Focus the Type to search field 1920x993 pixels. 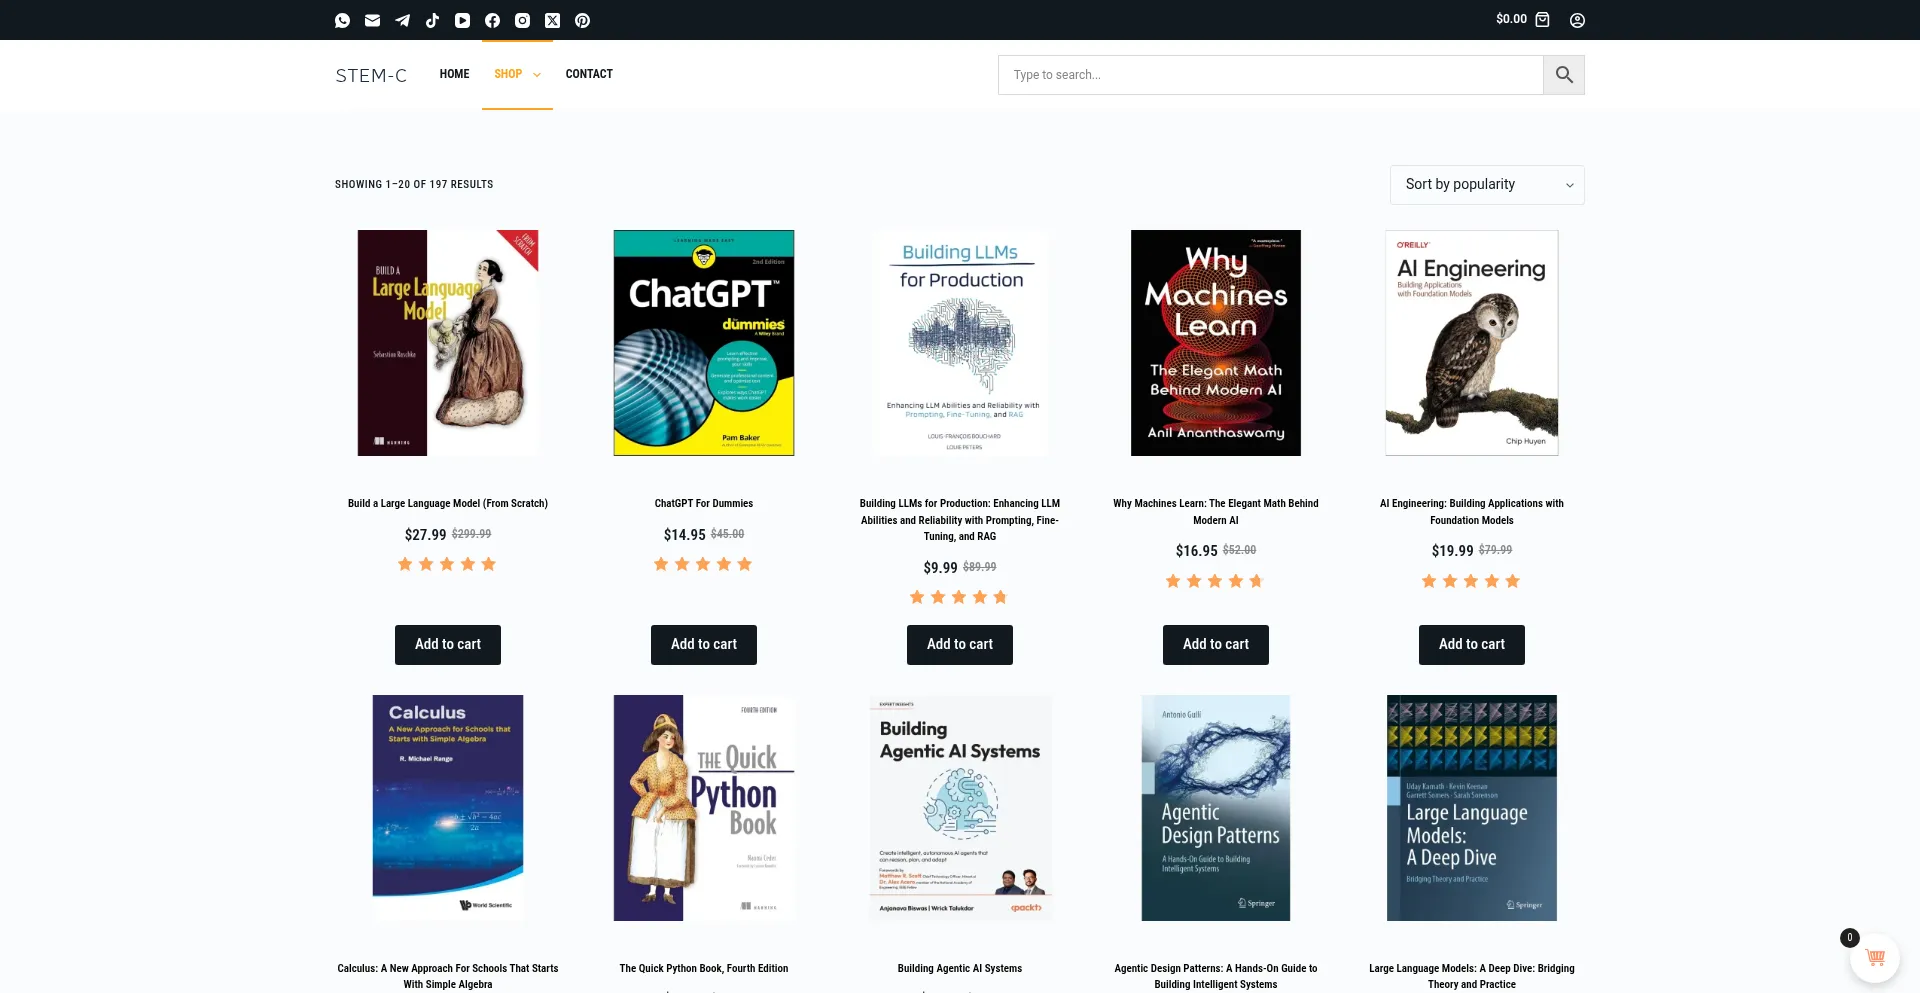pos(1270,75)
